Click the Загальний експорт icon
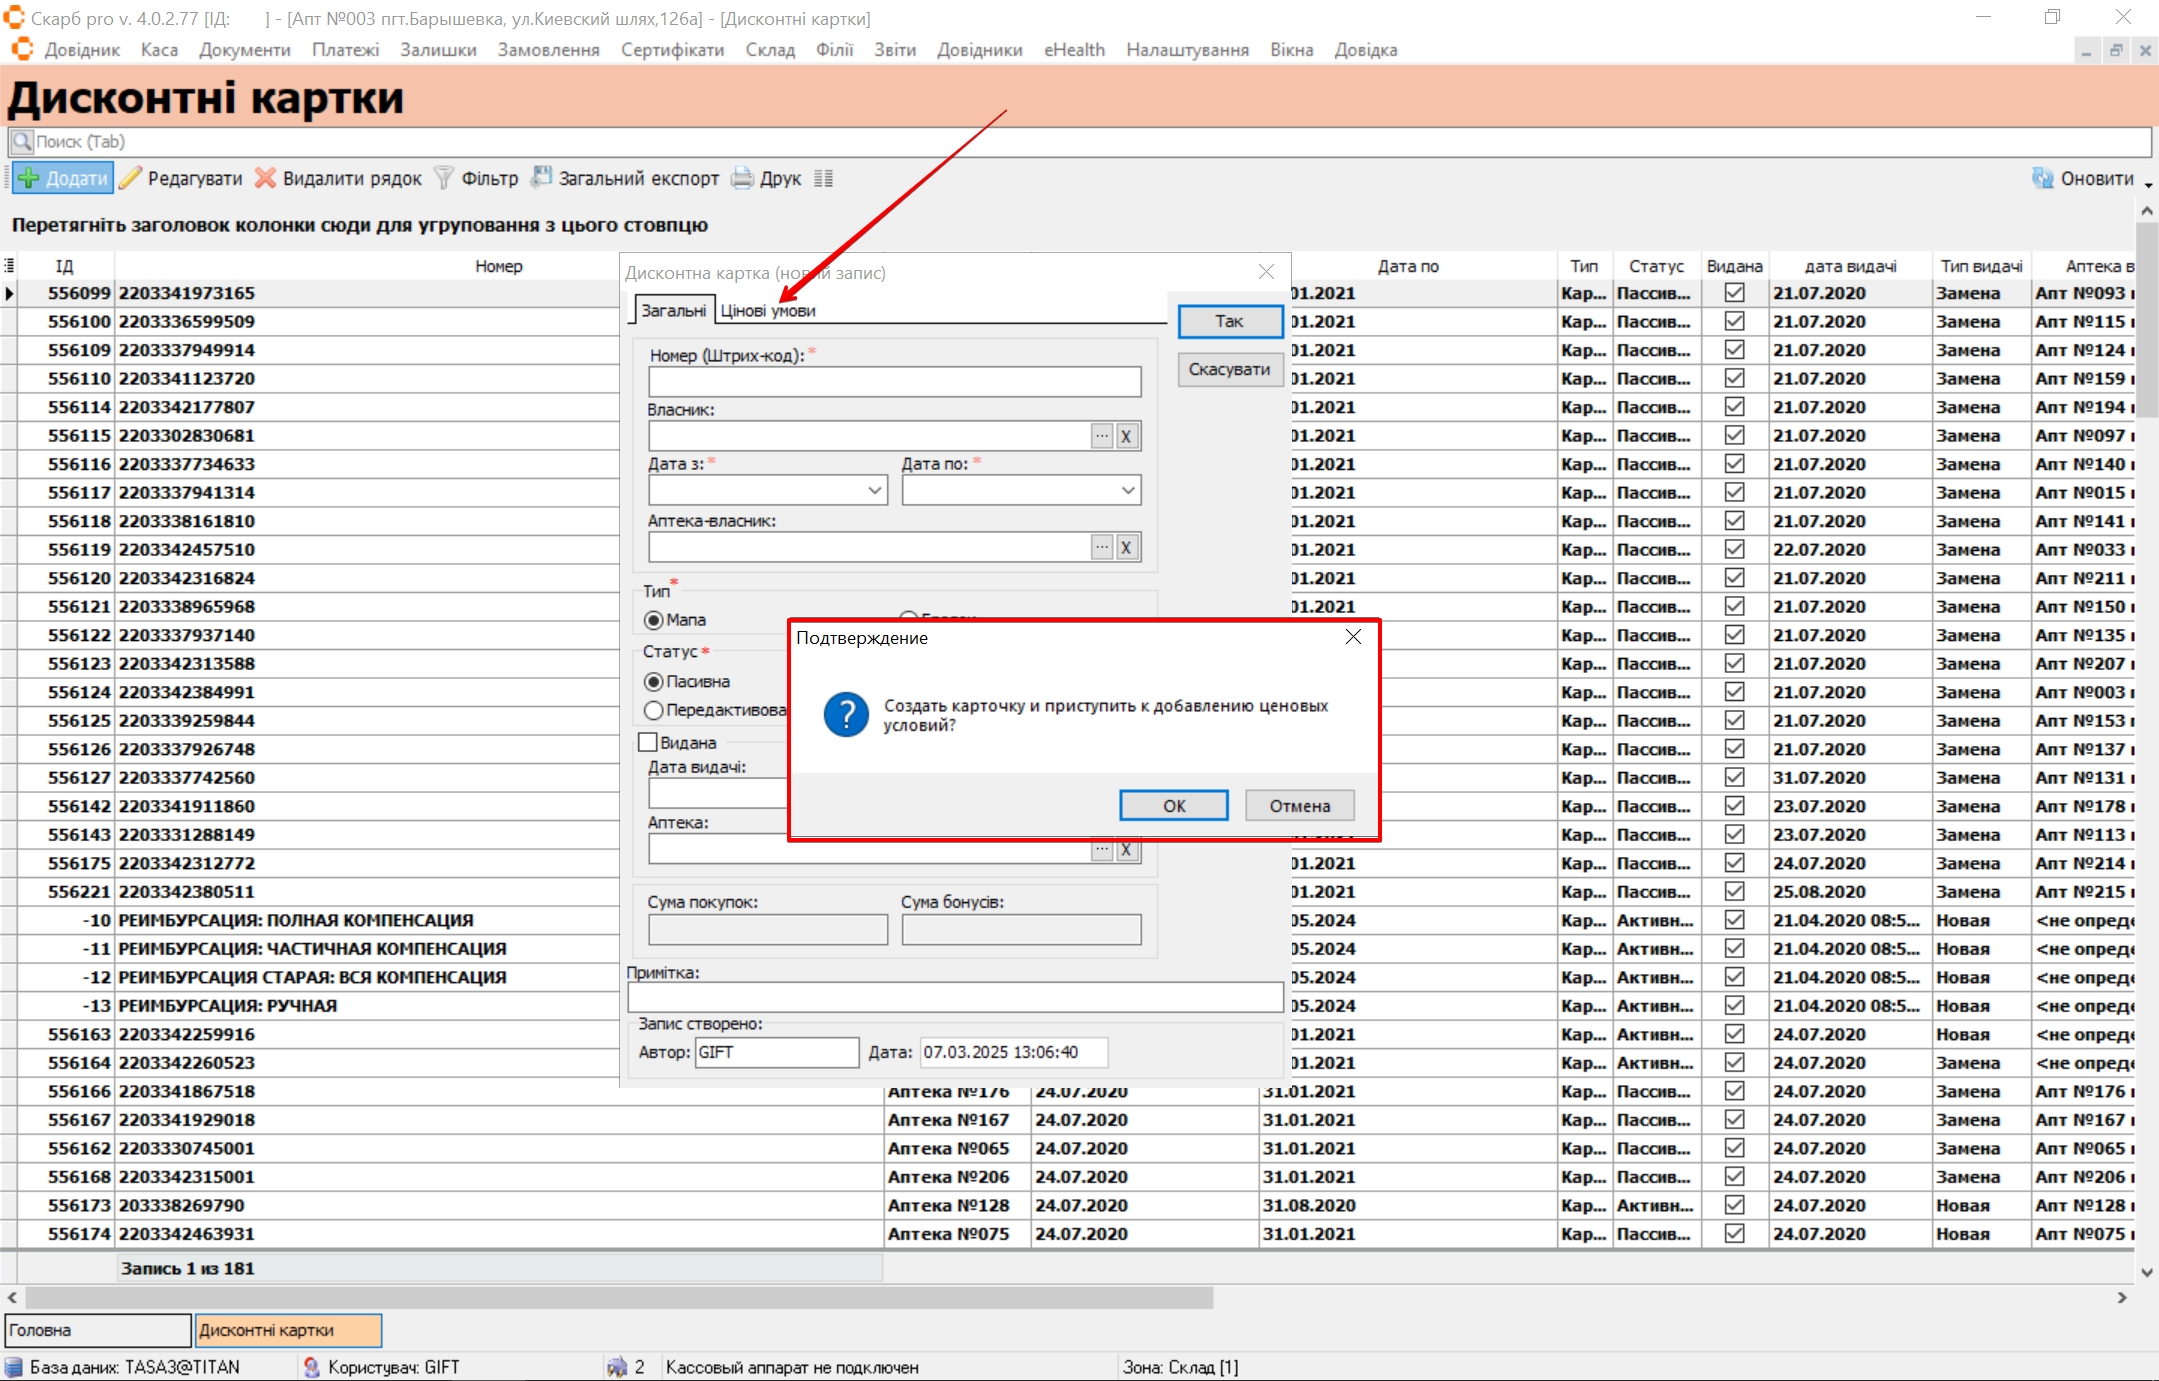The height and width of the screenshot is (1381, 2159). (541, 178)
